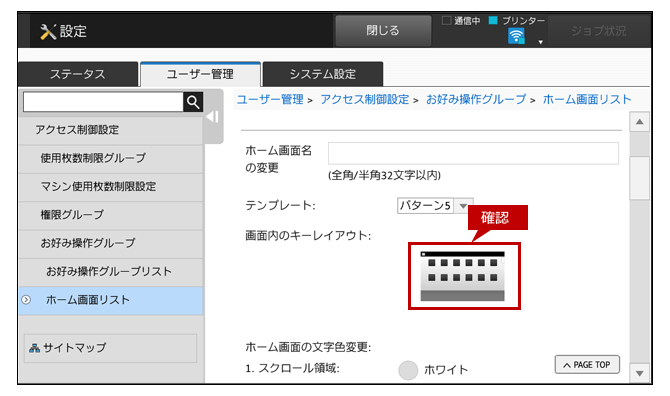
Task: Click the ジョブ状況 button
Action: click(598, 31)
